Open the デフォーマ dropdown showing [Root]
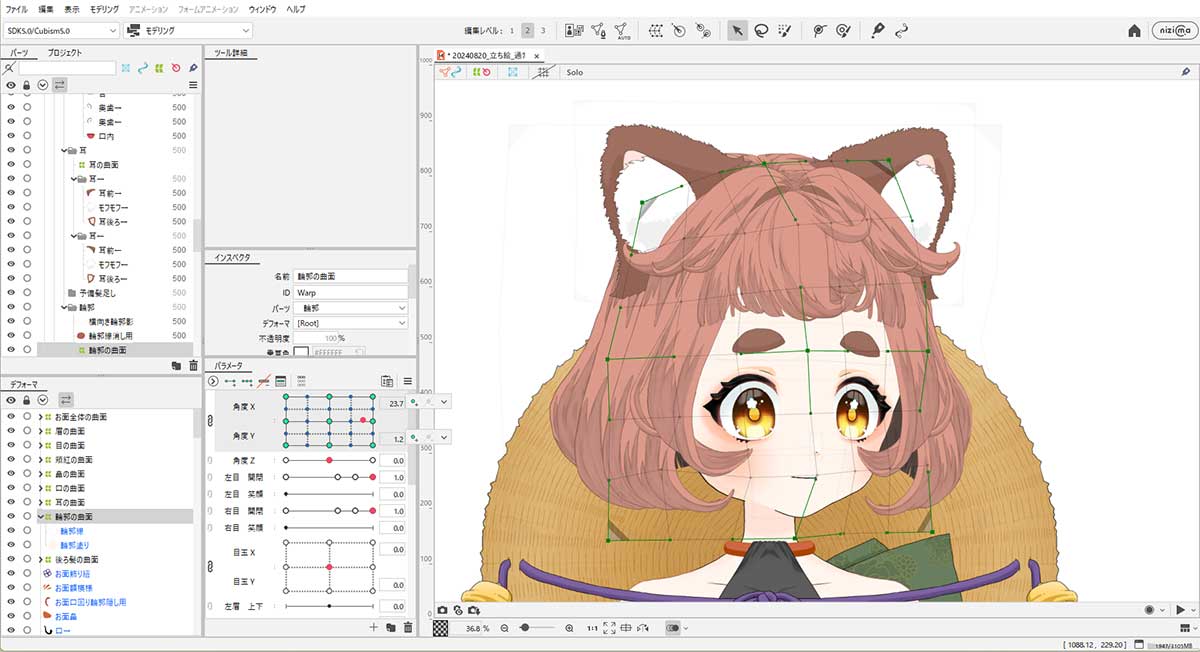Image resolution: width=1200 pixels, height=652 pixels. (352, 324)
